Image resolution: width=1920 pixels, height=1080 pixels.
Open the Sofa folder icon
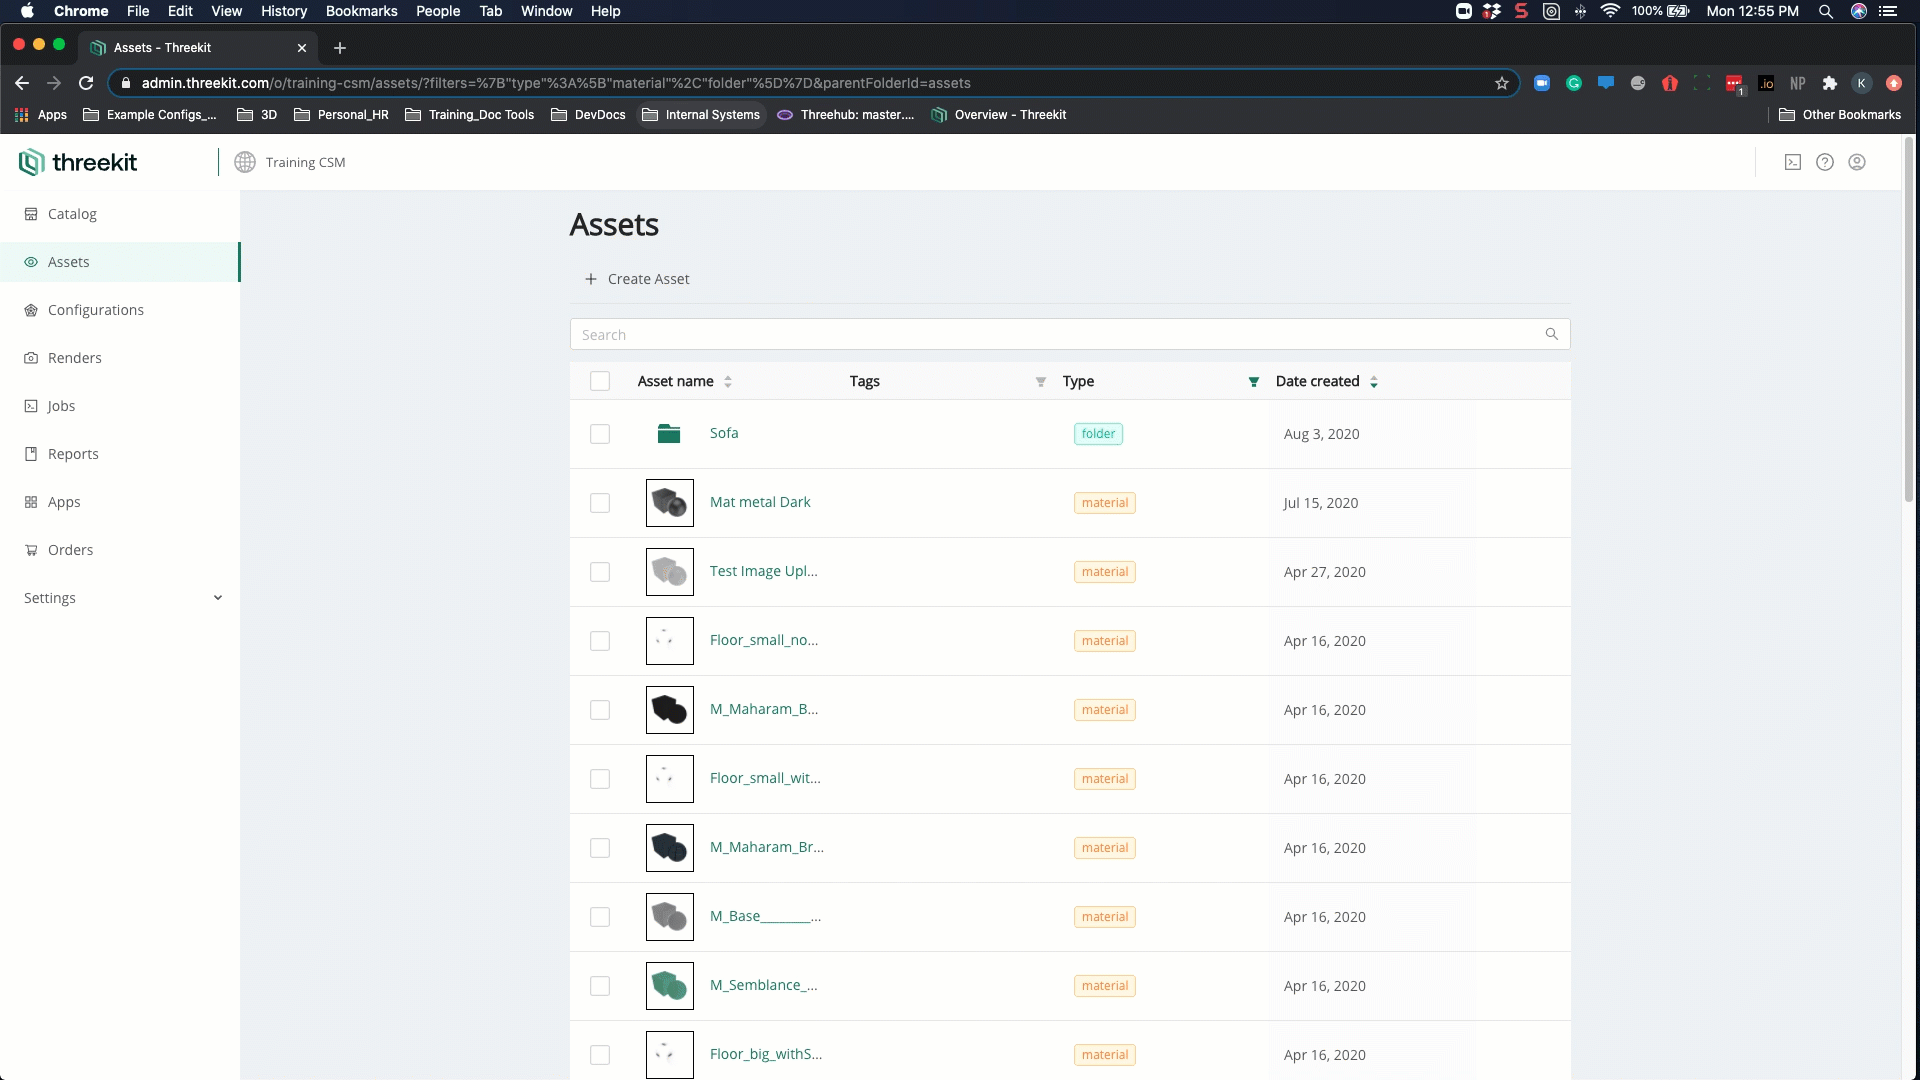[x=669, y=433]
